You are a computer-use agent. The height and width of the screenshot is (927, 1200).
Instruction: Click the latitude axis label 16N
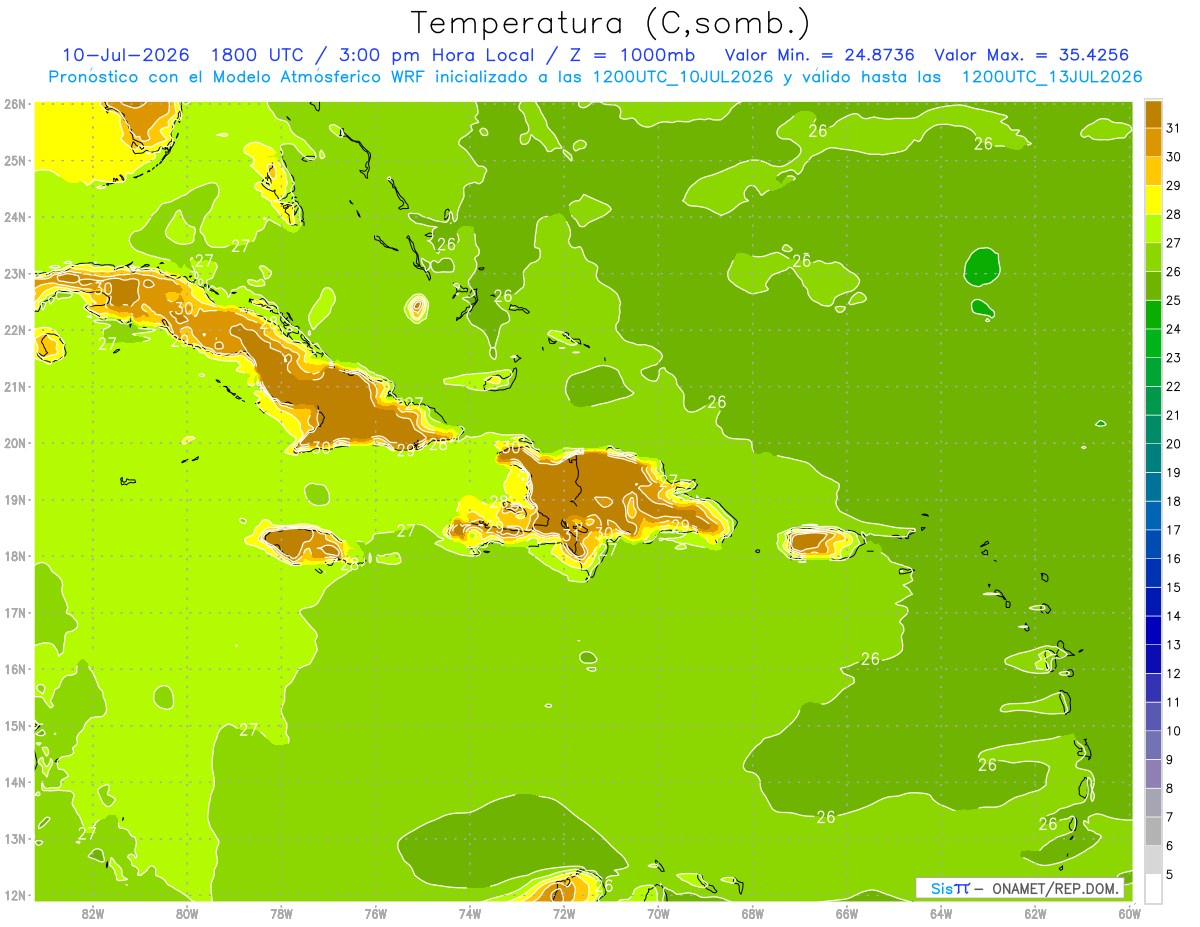14,669
